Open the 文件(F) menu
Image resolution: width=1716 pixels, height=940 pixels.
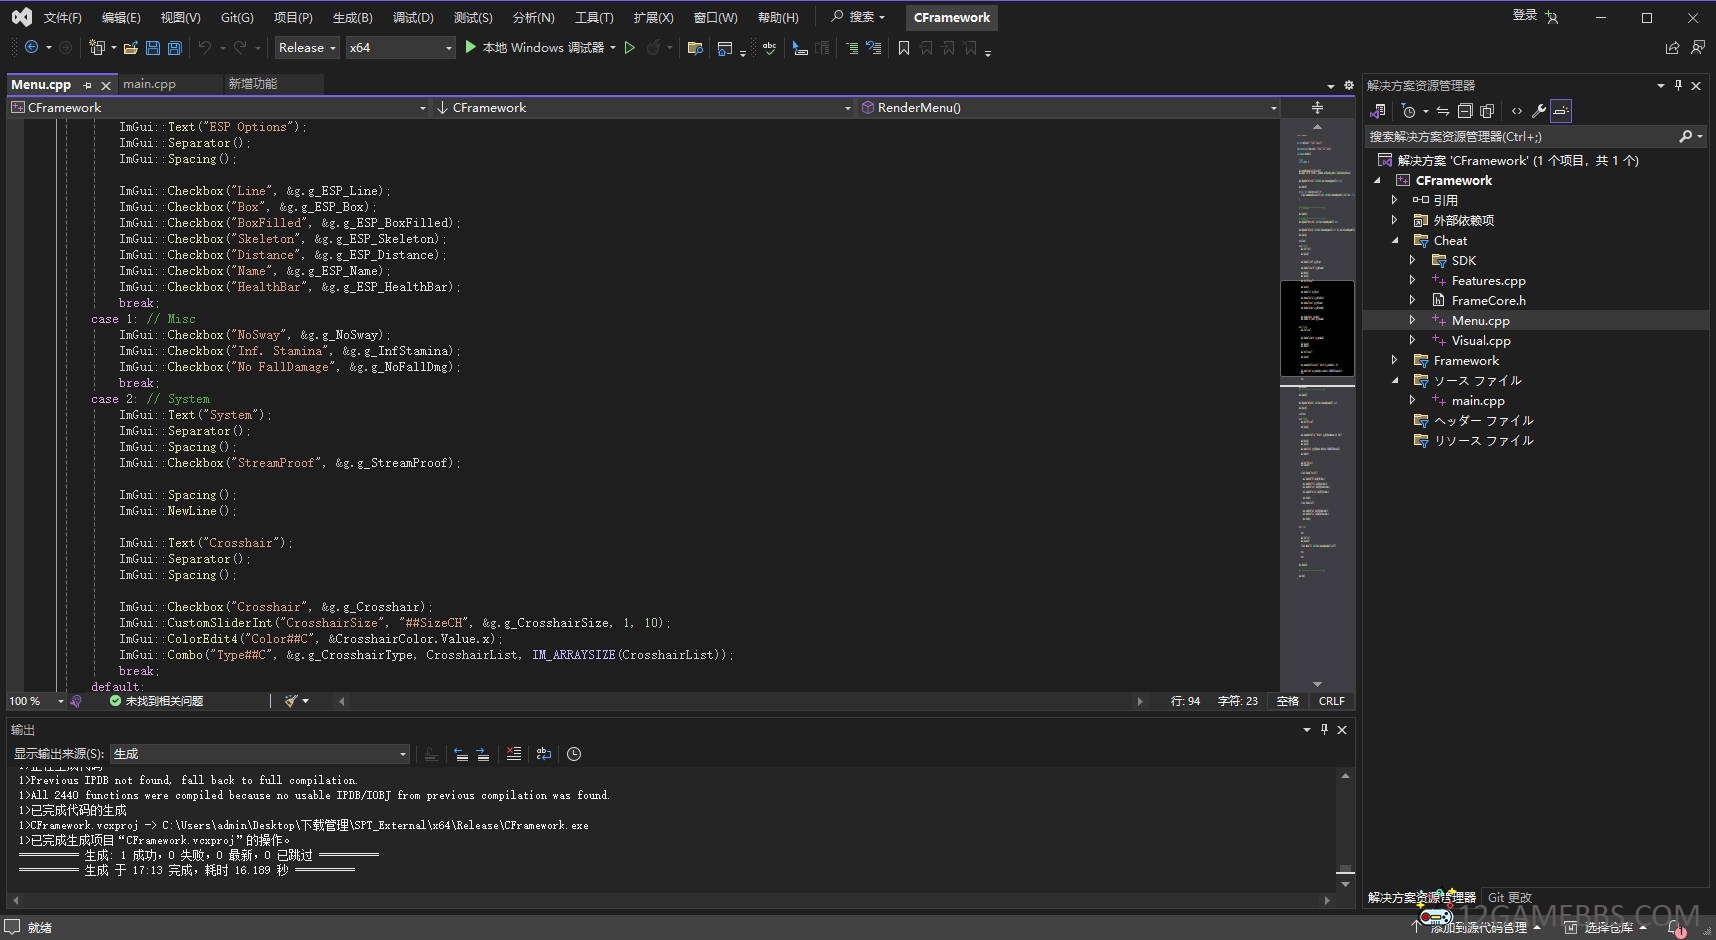tap(62, 17)
